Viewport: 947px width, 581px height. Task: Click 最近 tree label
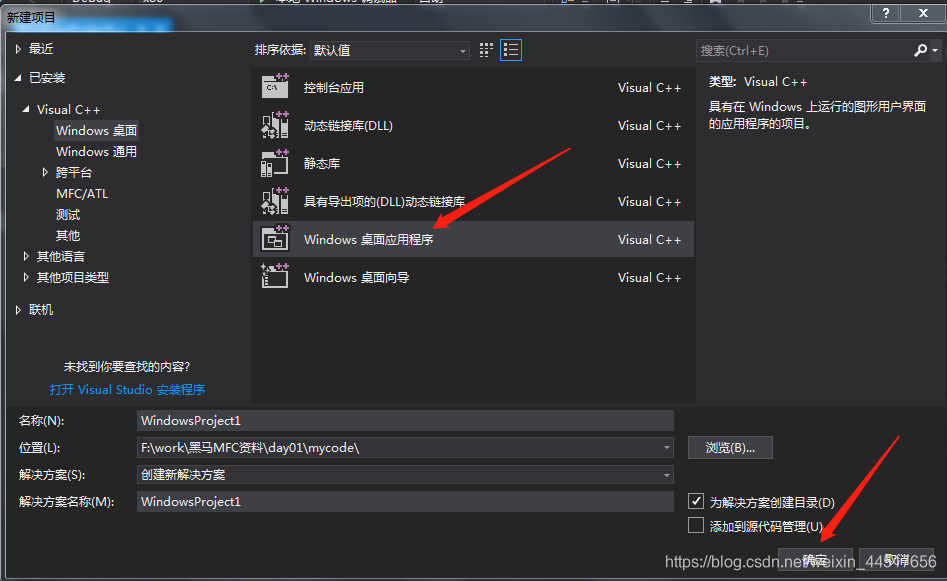(x=41, y=49)
